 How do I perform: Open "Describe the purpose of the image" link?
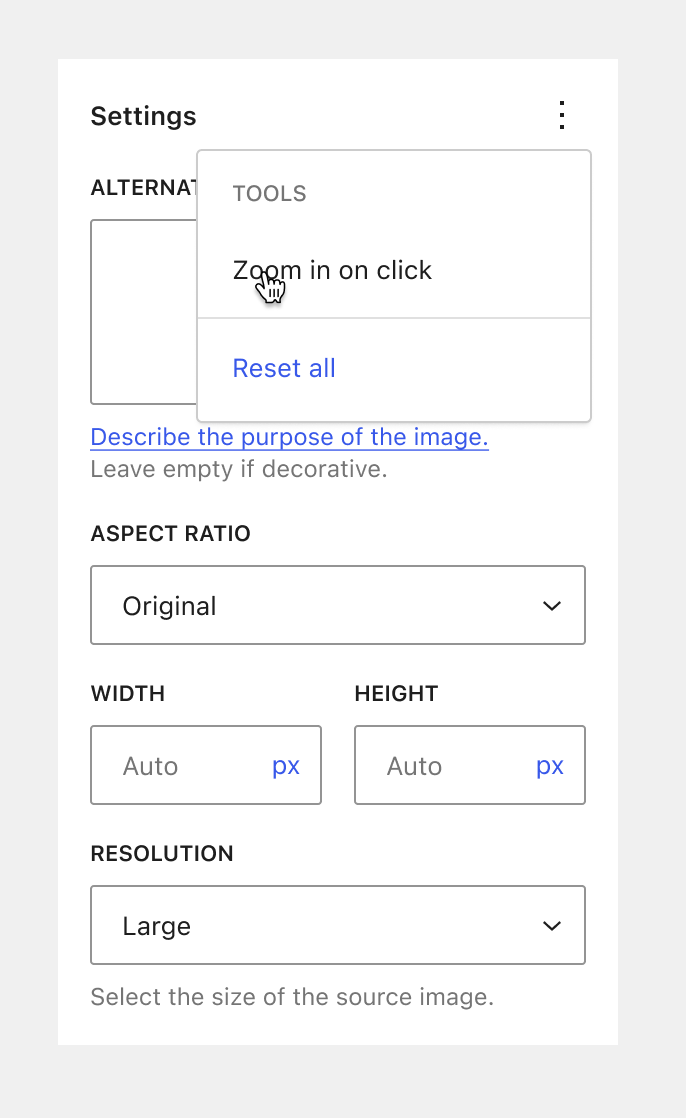(x=289, y=437)
